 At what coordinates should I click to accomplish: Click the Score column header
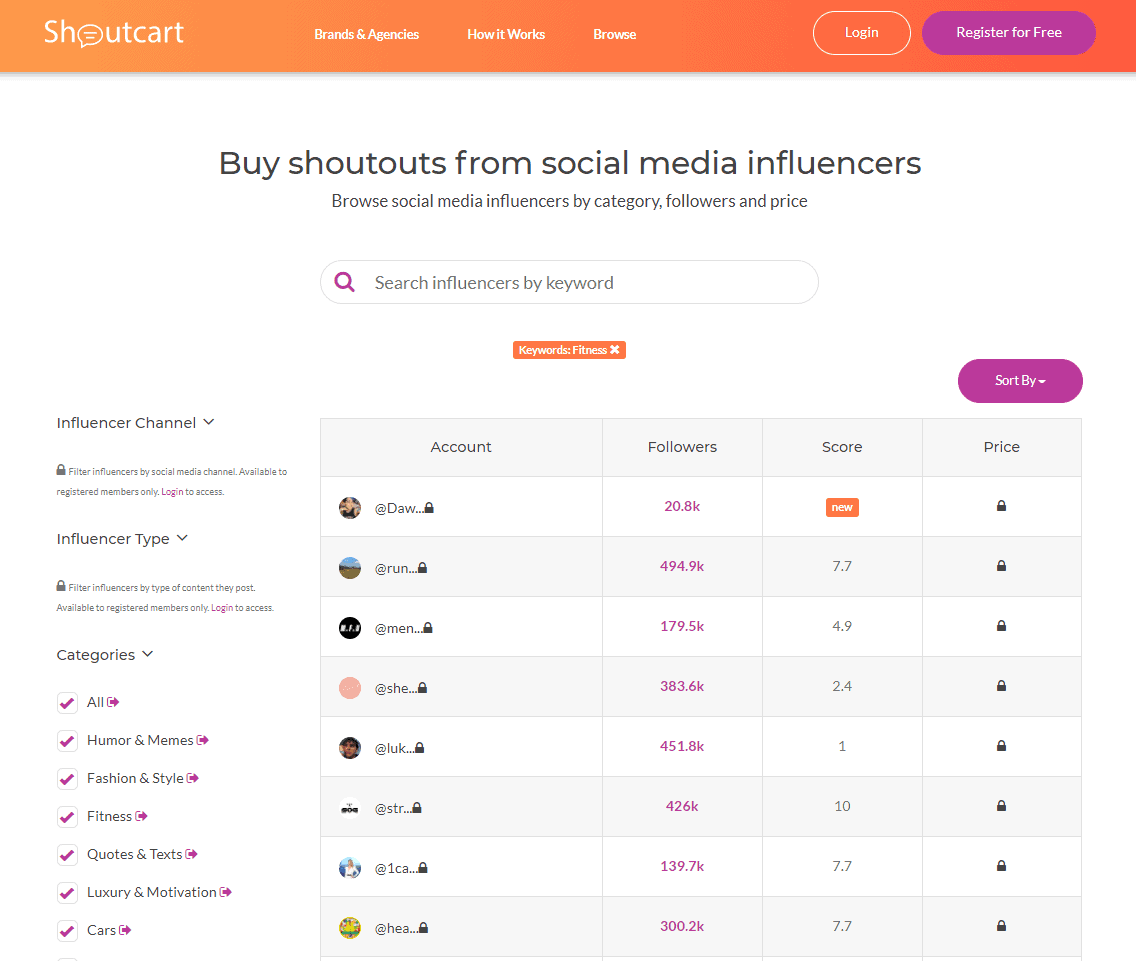pos(842,447)
